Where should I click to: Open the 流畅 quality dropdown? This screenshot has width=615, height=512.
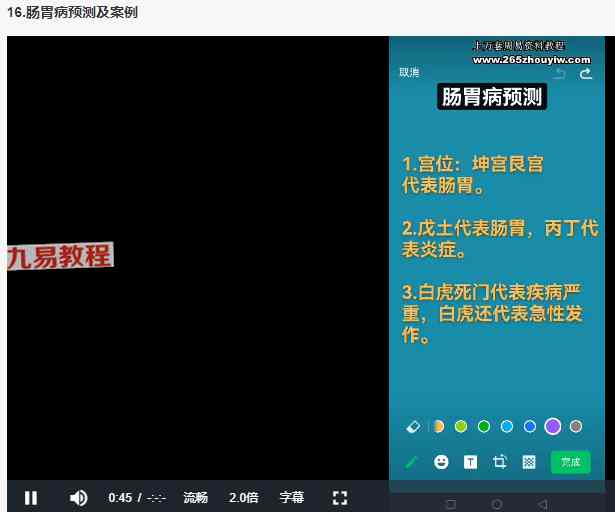click(x=195, y=497)
